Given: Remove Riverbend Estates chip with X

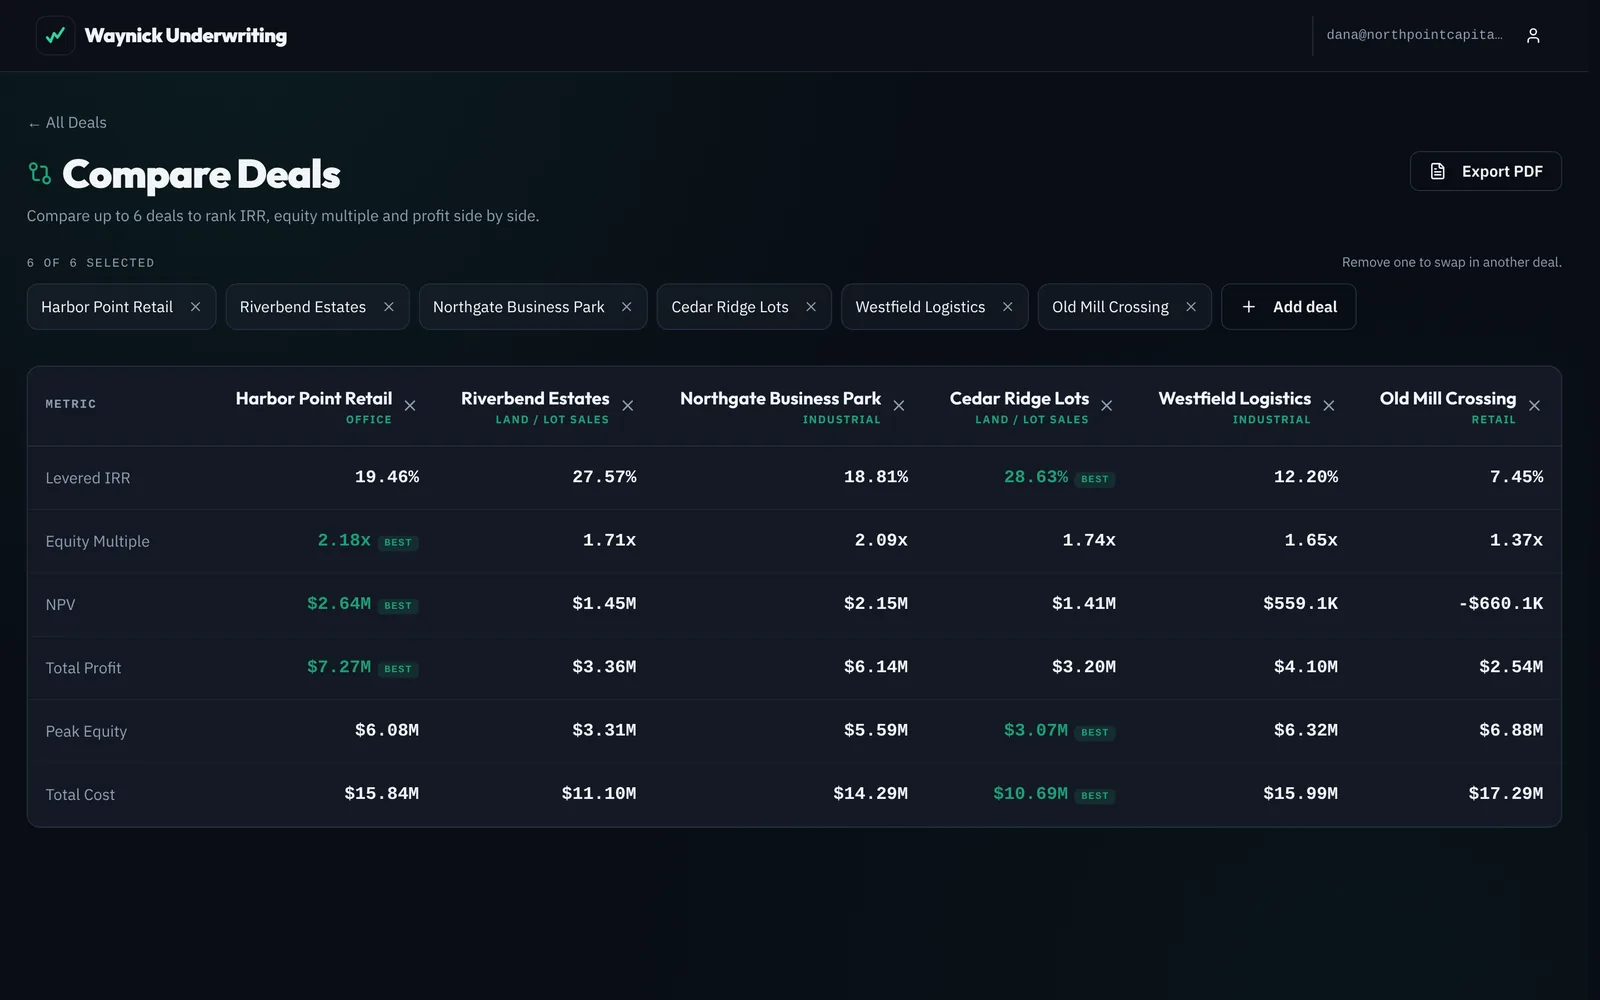Looking at the screenshot, I should (x=389, y=307).
